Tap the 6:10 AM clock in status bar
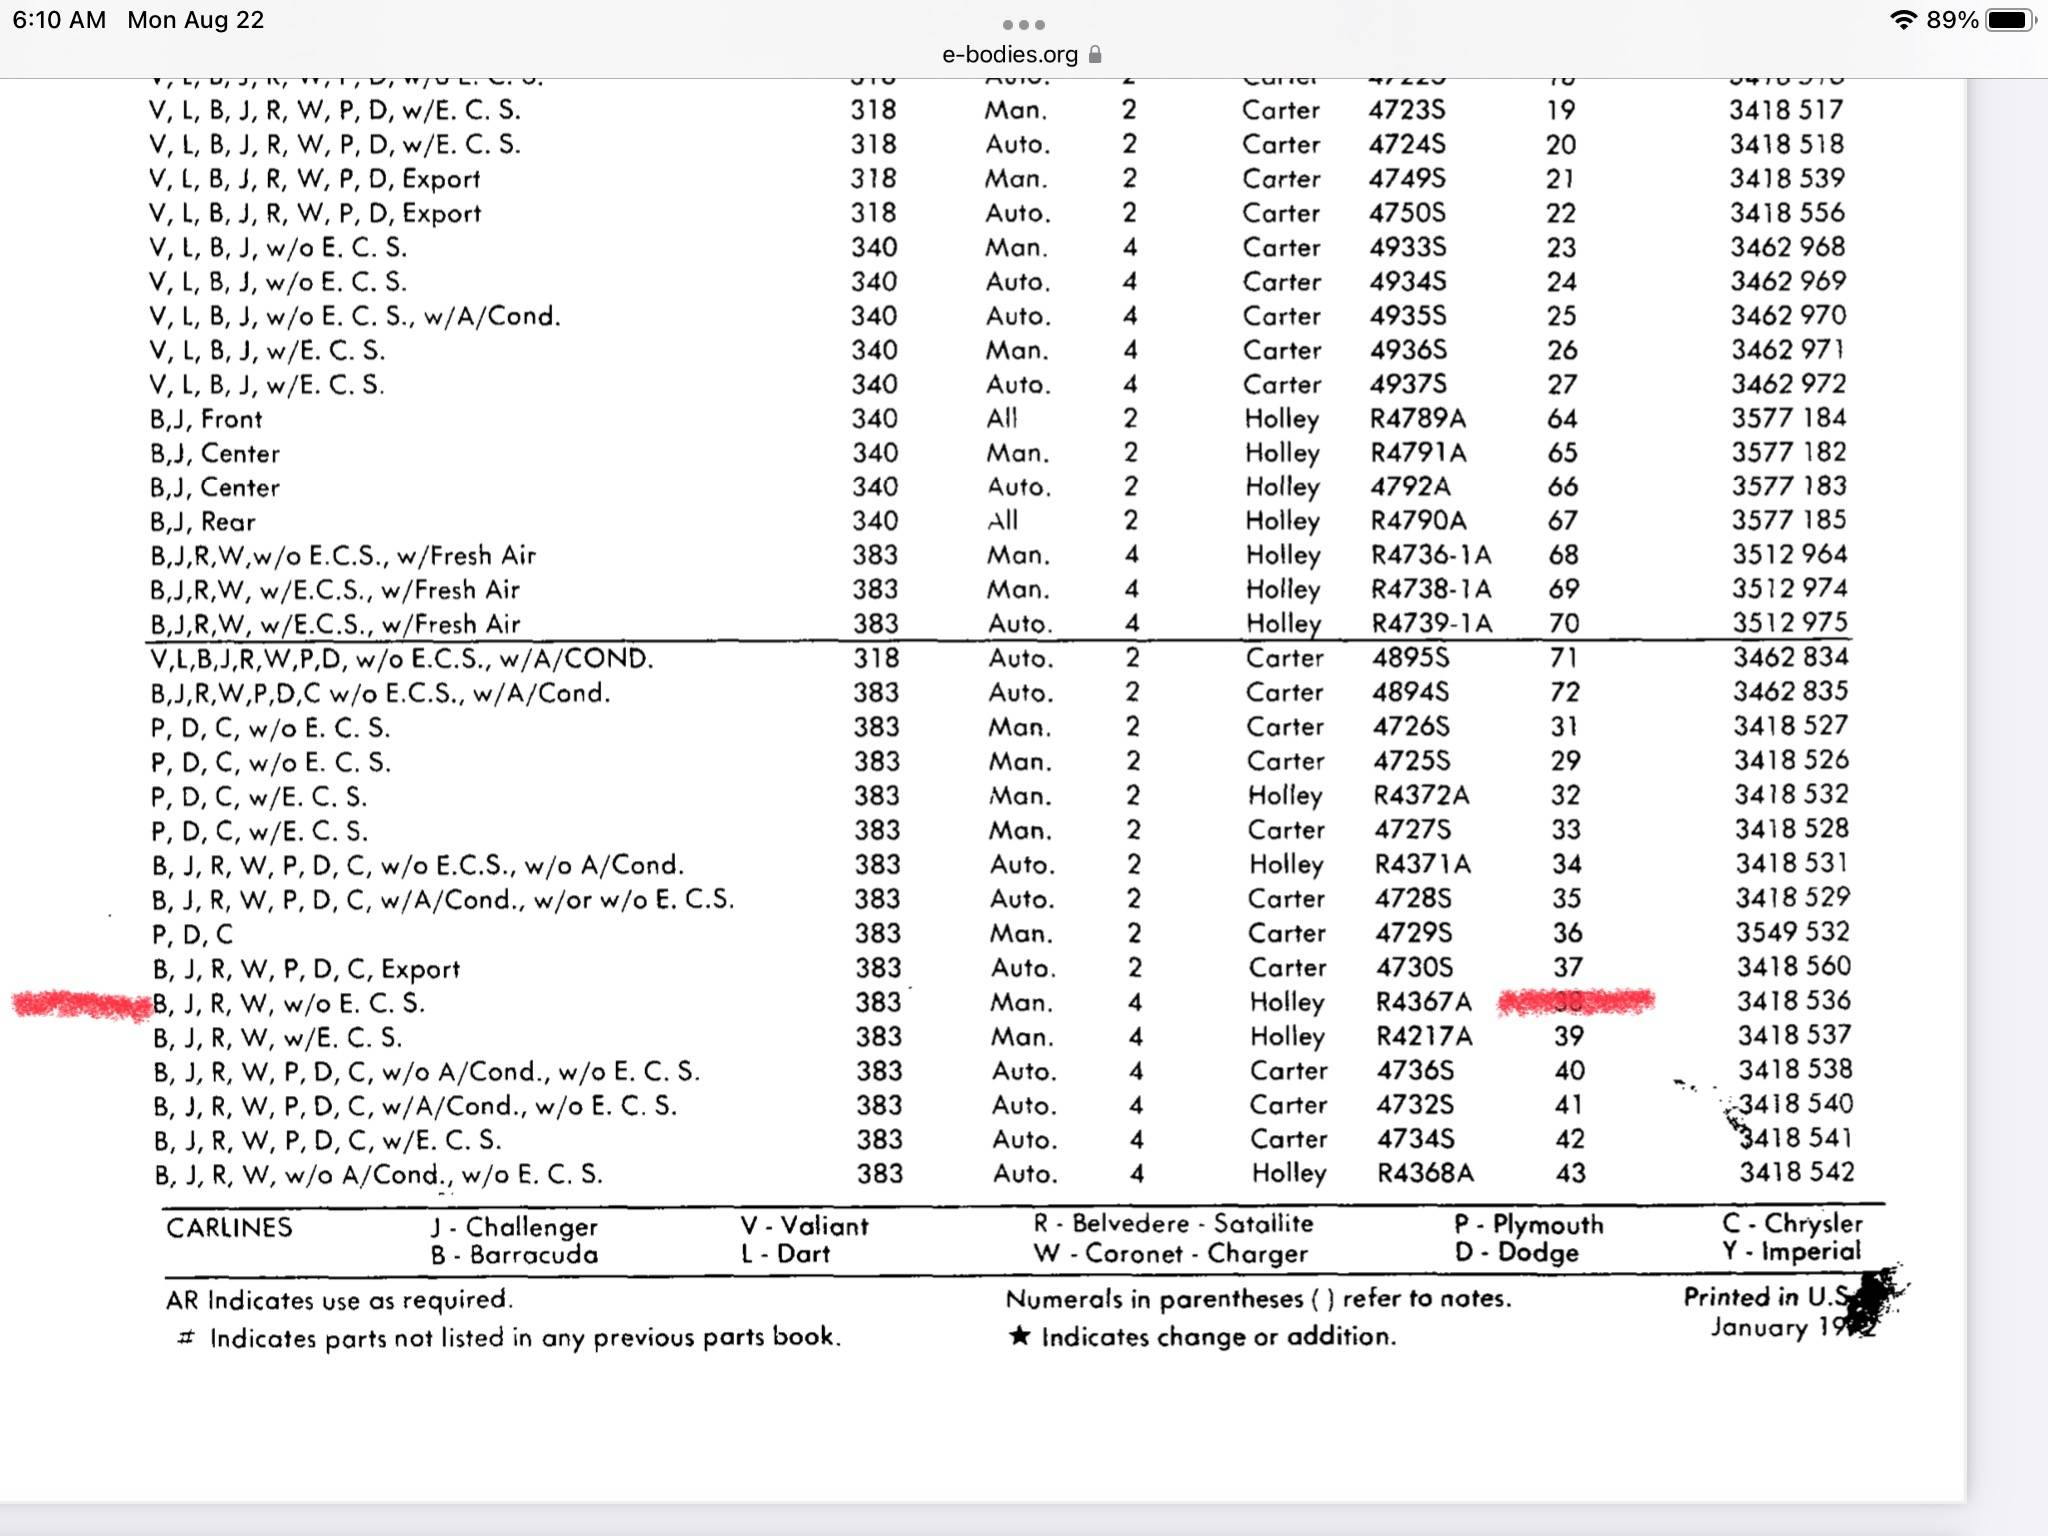This screenshot has width=2048, height=1536. [59, 20]
